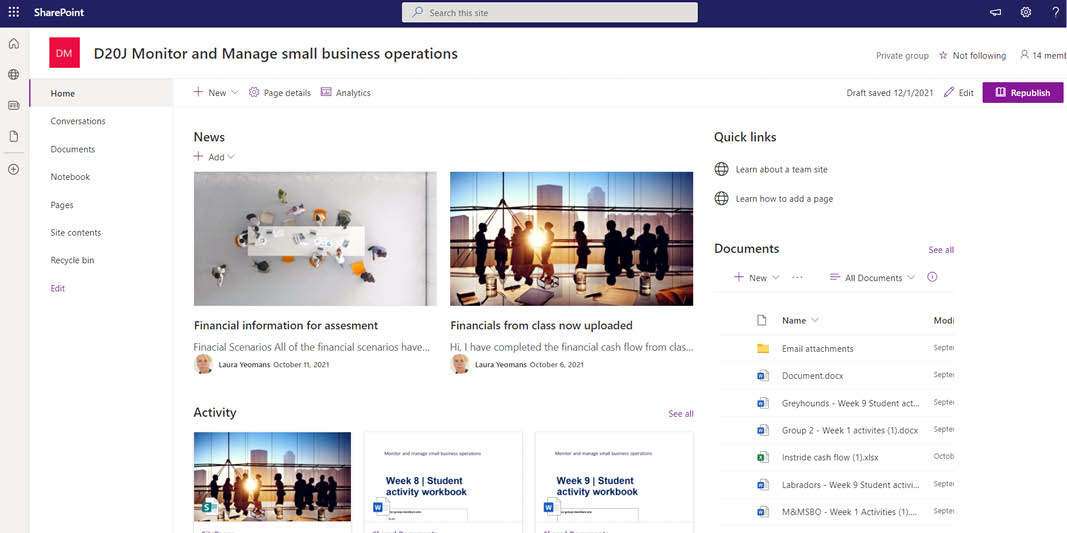Click the Republish button
1067x533 pixels.
click(x=1023, y=93)
